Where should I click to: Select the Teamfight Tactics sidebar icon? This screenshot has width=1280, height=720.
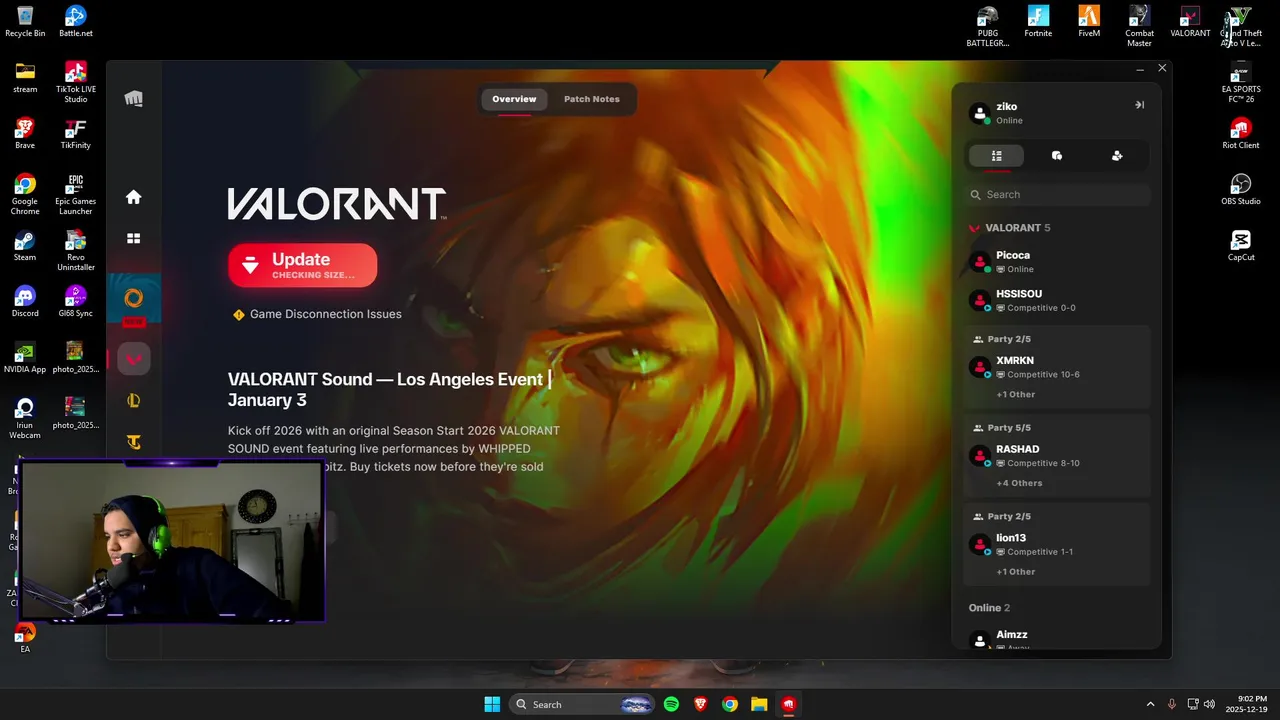pos(133,441)
